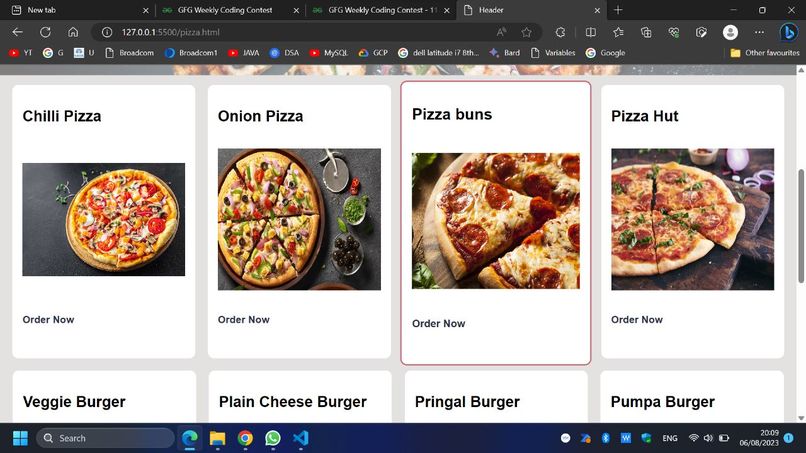806x453 pixels.
Task: Open WhatsApp from taskbar
Action: 273,438
